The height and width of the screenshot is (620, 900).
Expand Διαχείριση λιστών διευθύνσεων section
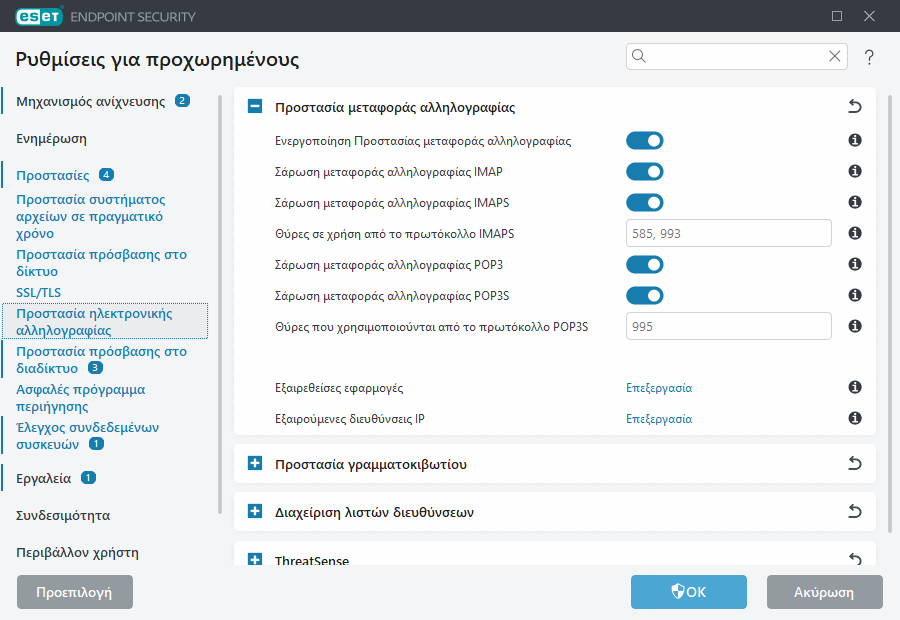(255, 511)
